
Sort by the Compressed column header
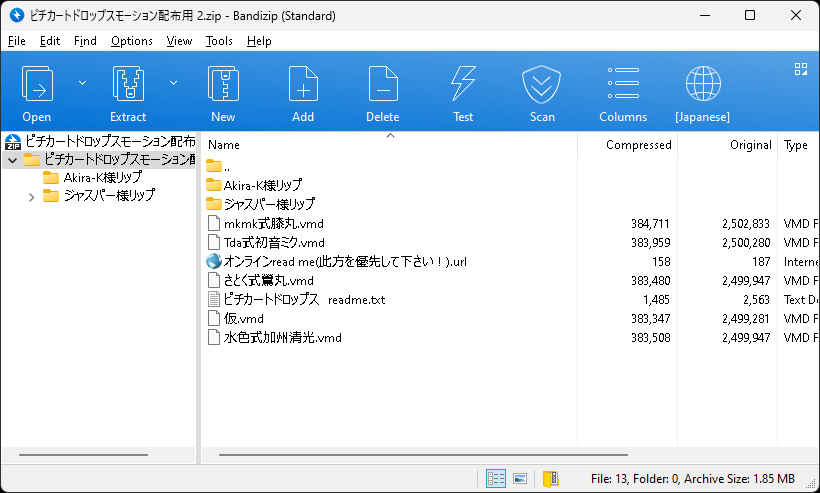pyautogui.click(x=628, y=145)
